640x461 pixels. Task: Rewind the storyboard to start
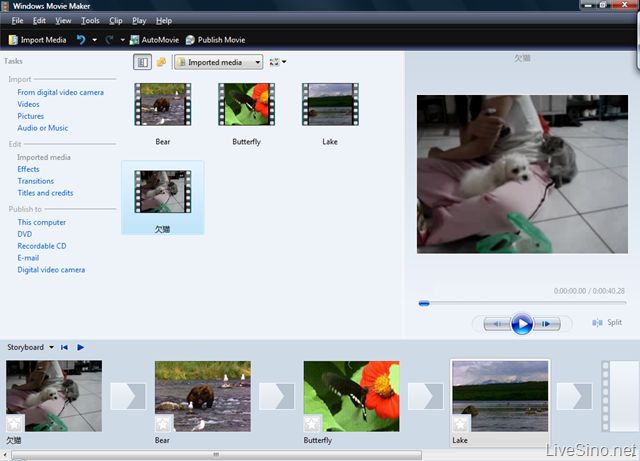click(64, 347)
